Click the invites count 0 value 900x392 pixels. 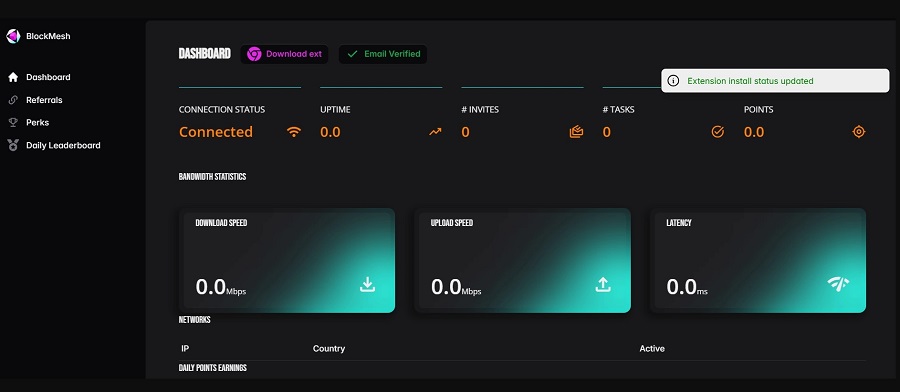(x=465, y=132)
